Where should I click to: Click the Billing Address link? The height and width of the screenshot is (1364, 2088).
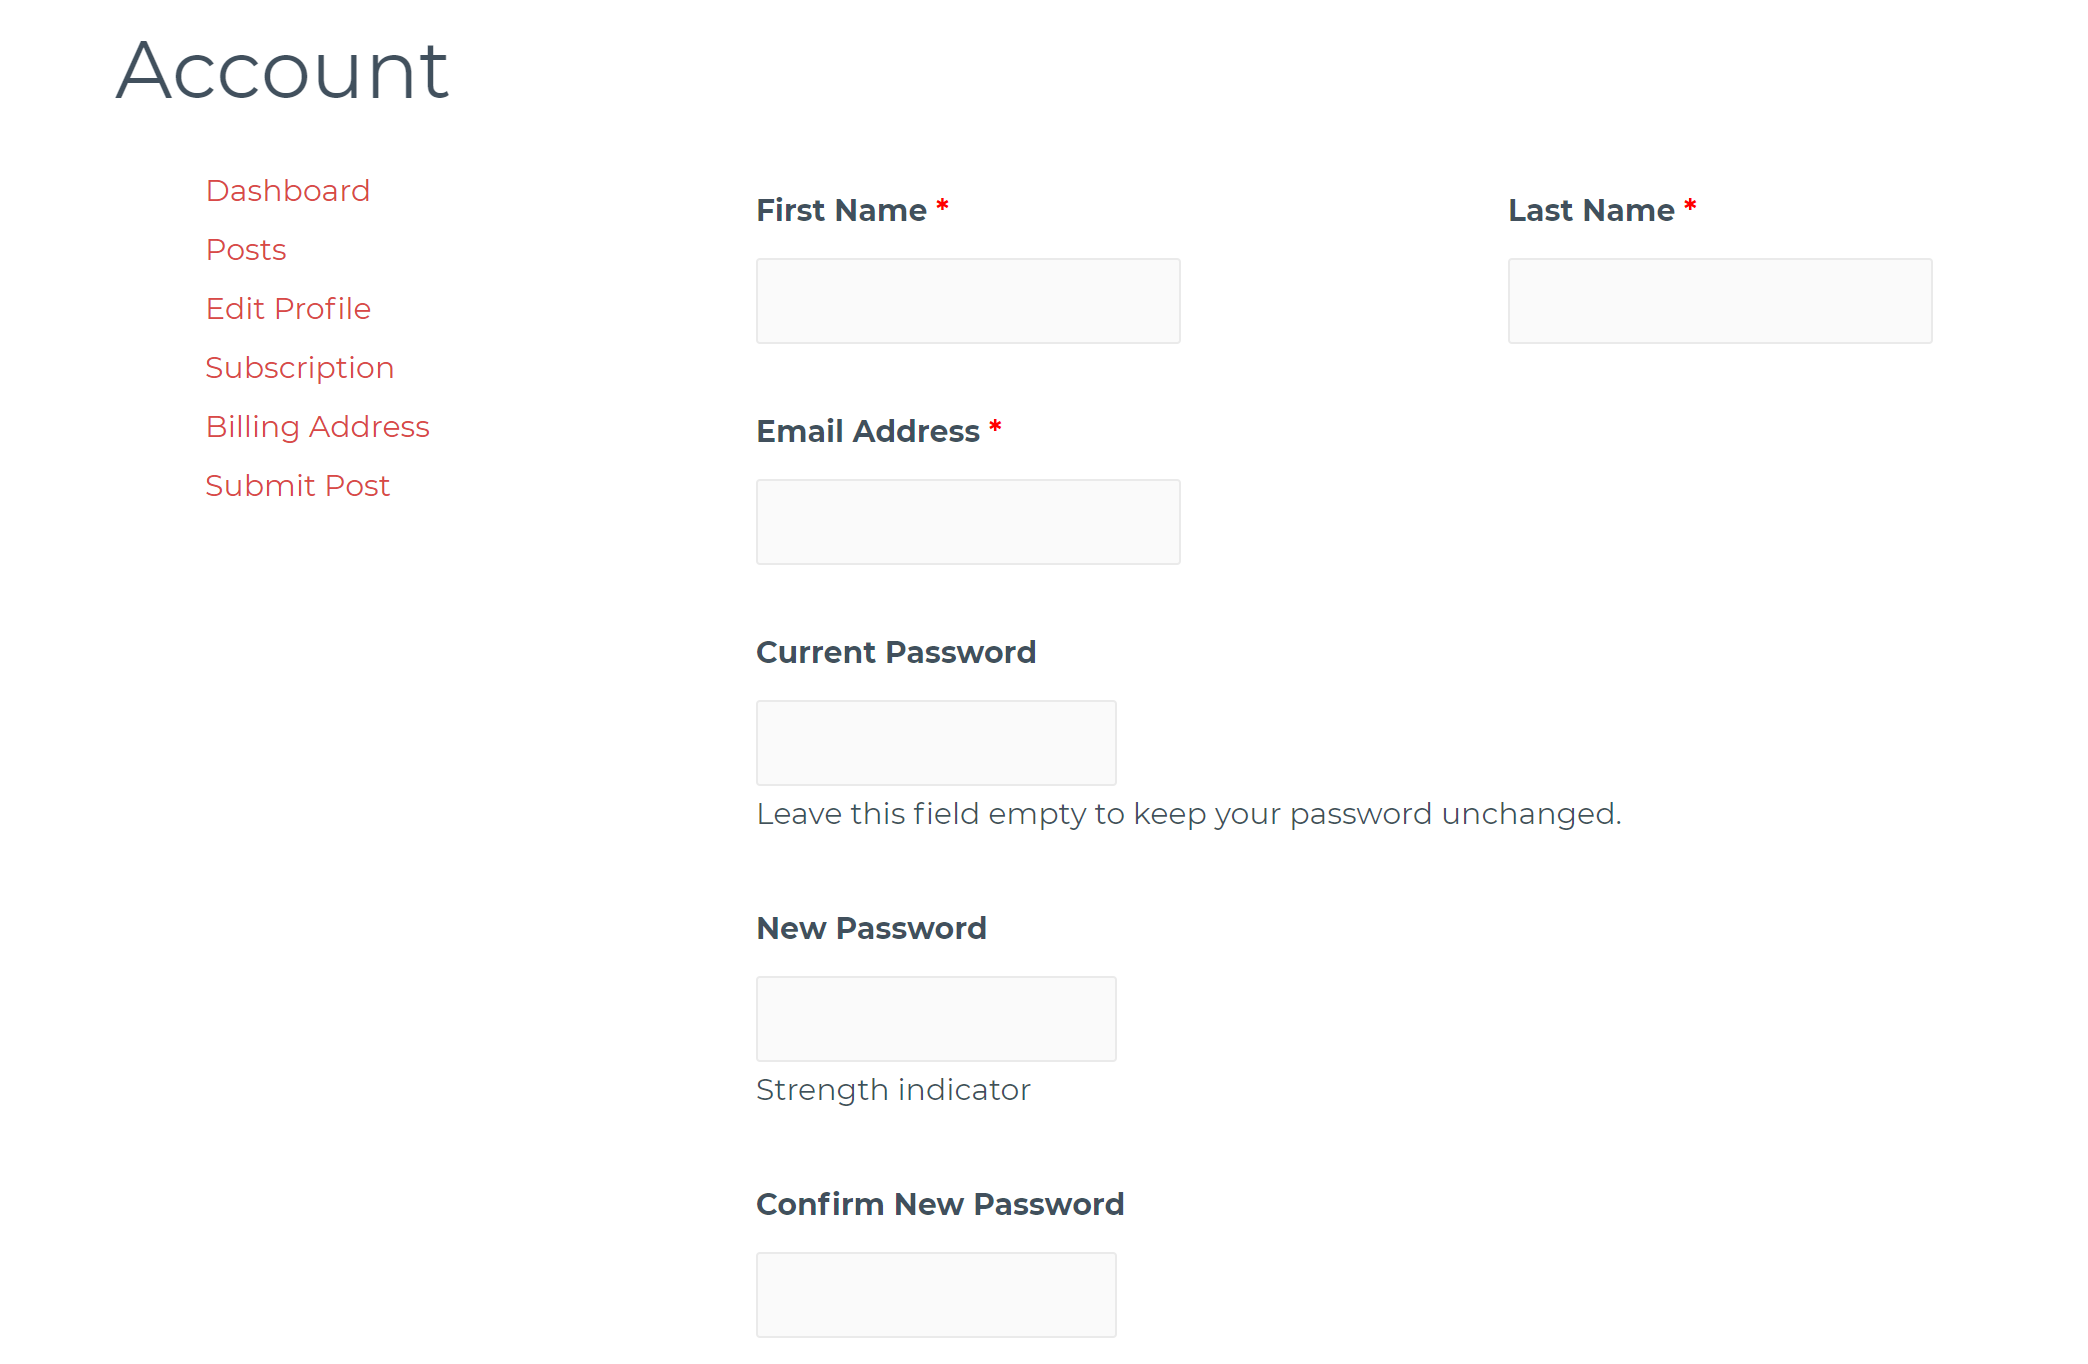[x=317, y=426]
